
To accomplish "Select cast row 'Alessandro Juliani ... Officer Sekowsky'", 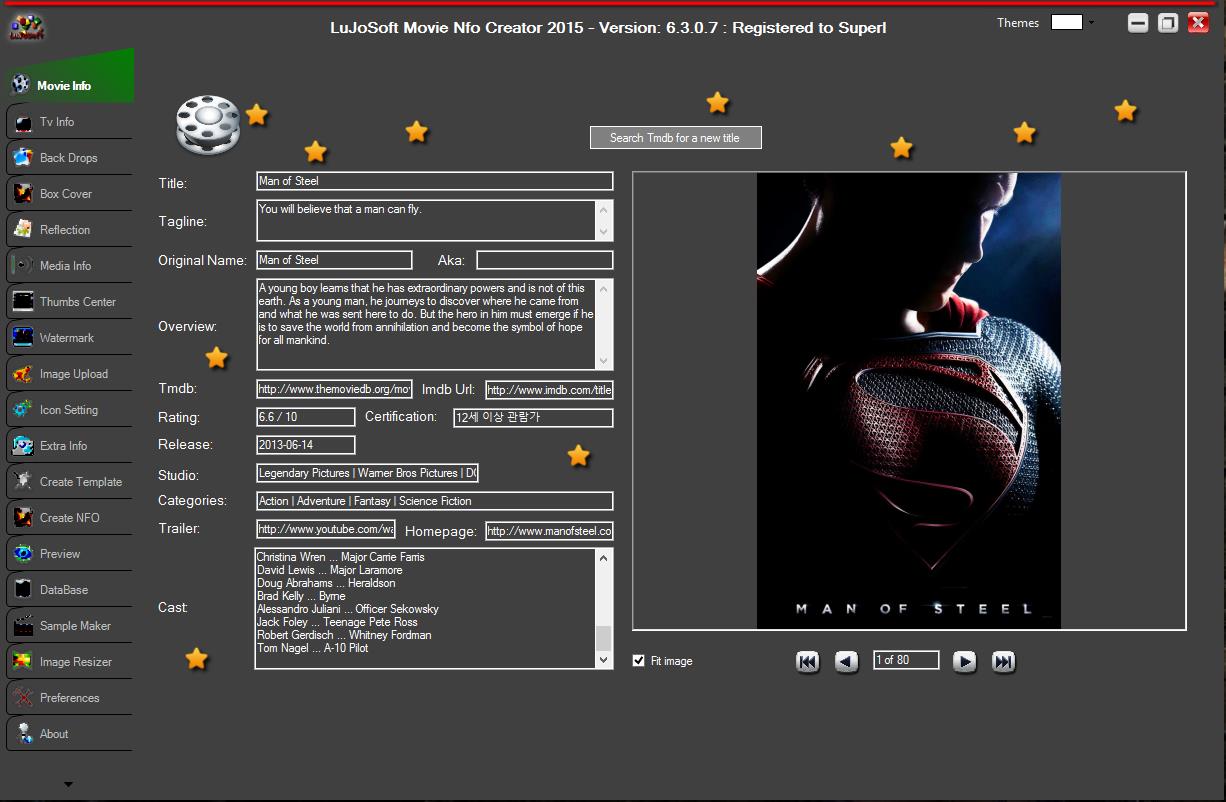I will (x=347, y=609).
